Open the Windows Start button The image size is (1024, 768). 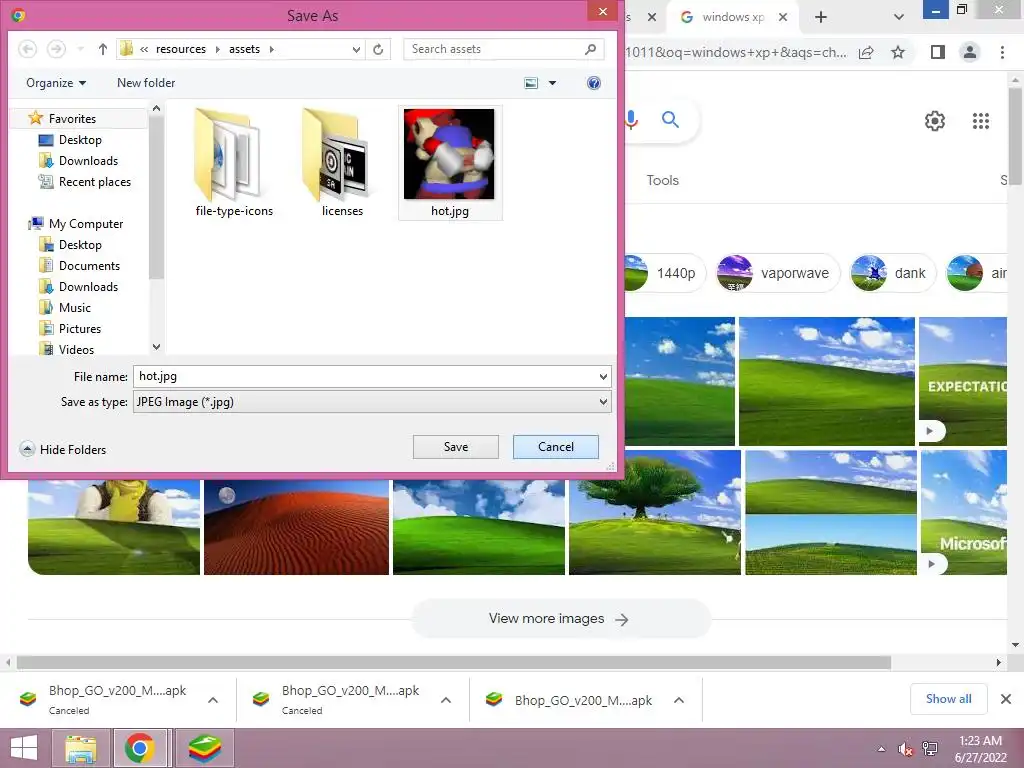(x=24, y=748)
